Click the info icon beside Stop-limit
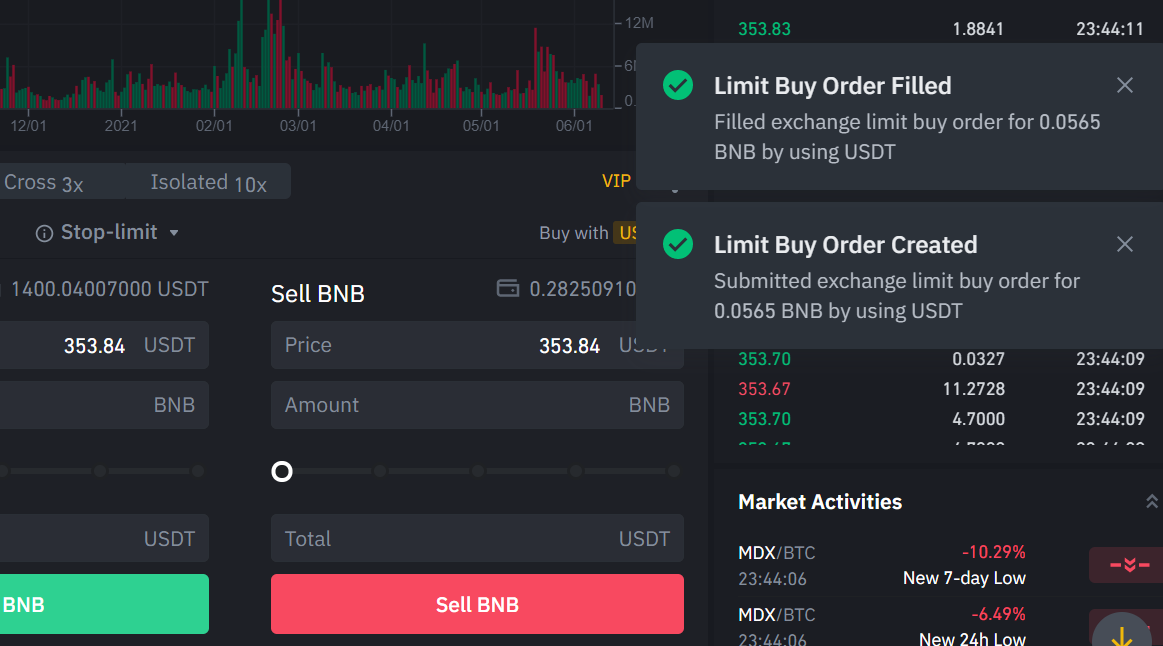 (44, 233)
